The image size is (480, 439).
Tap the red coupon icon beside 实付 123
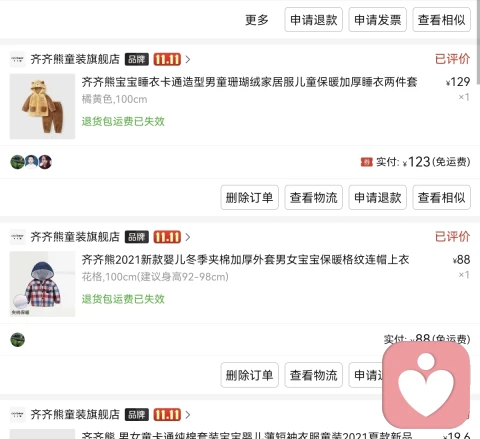tap(366, 162)
